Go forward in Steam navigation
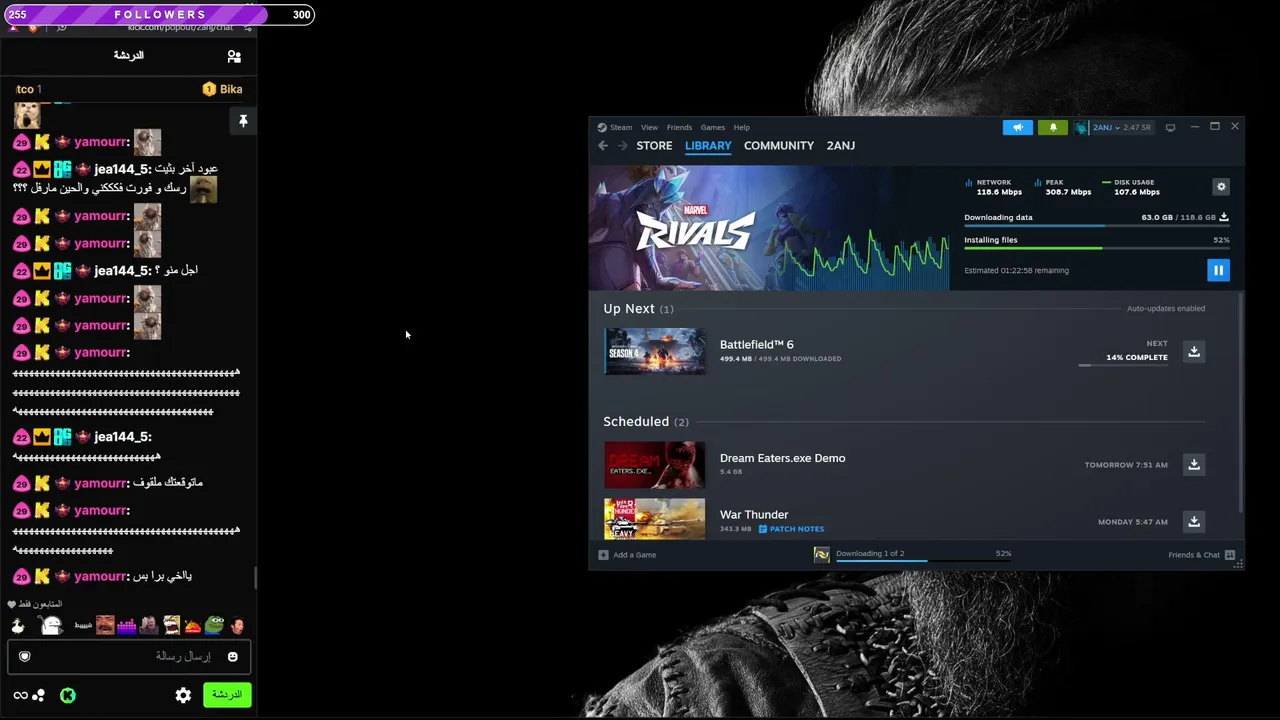 [622, 146]
